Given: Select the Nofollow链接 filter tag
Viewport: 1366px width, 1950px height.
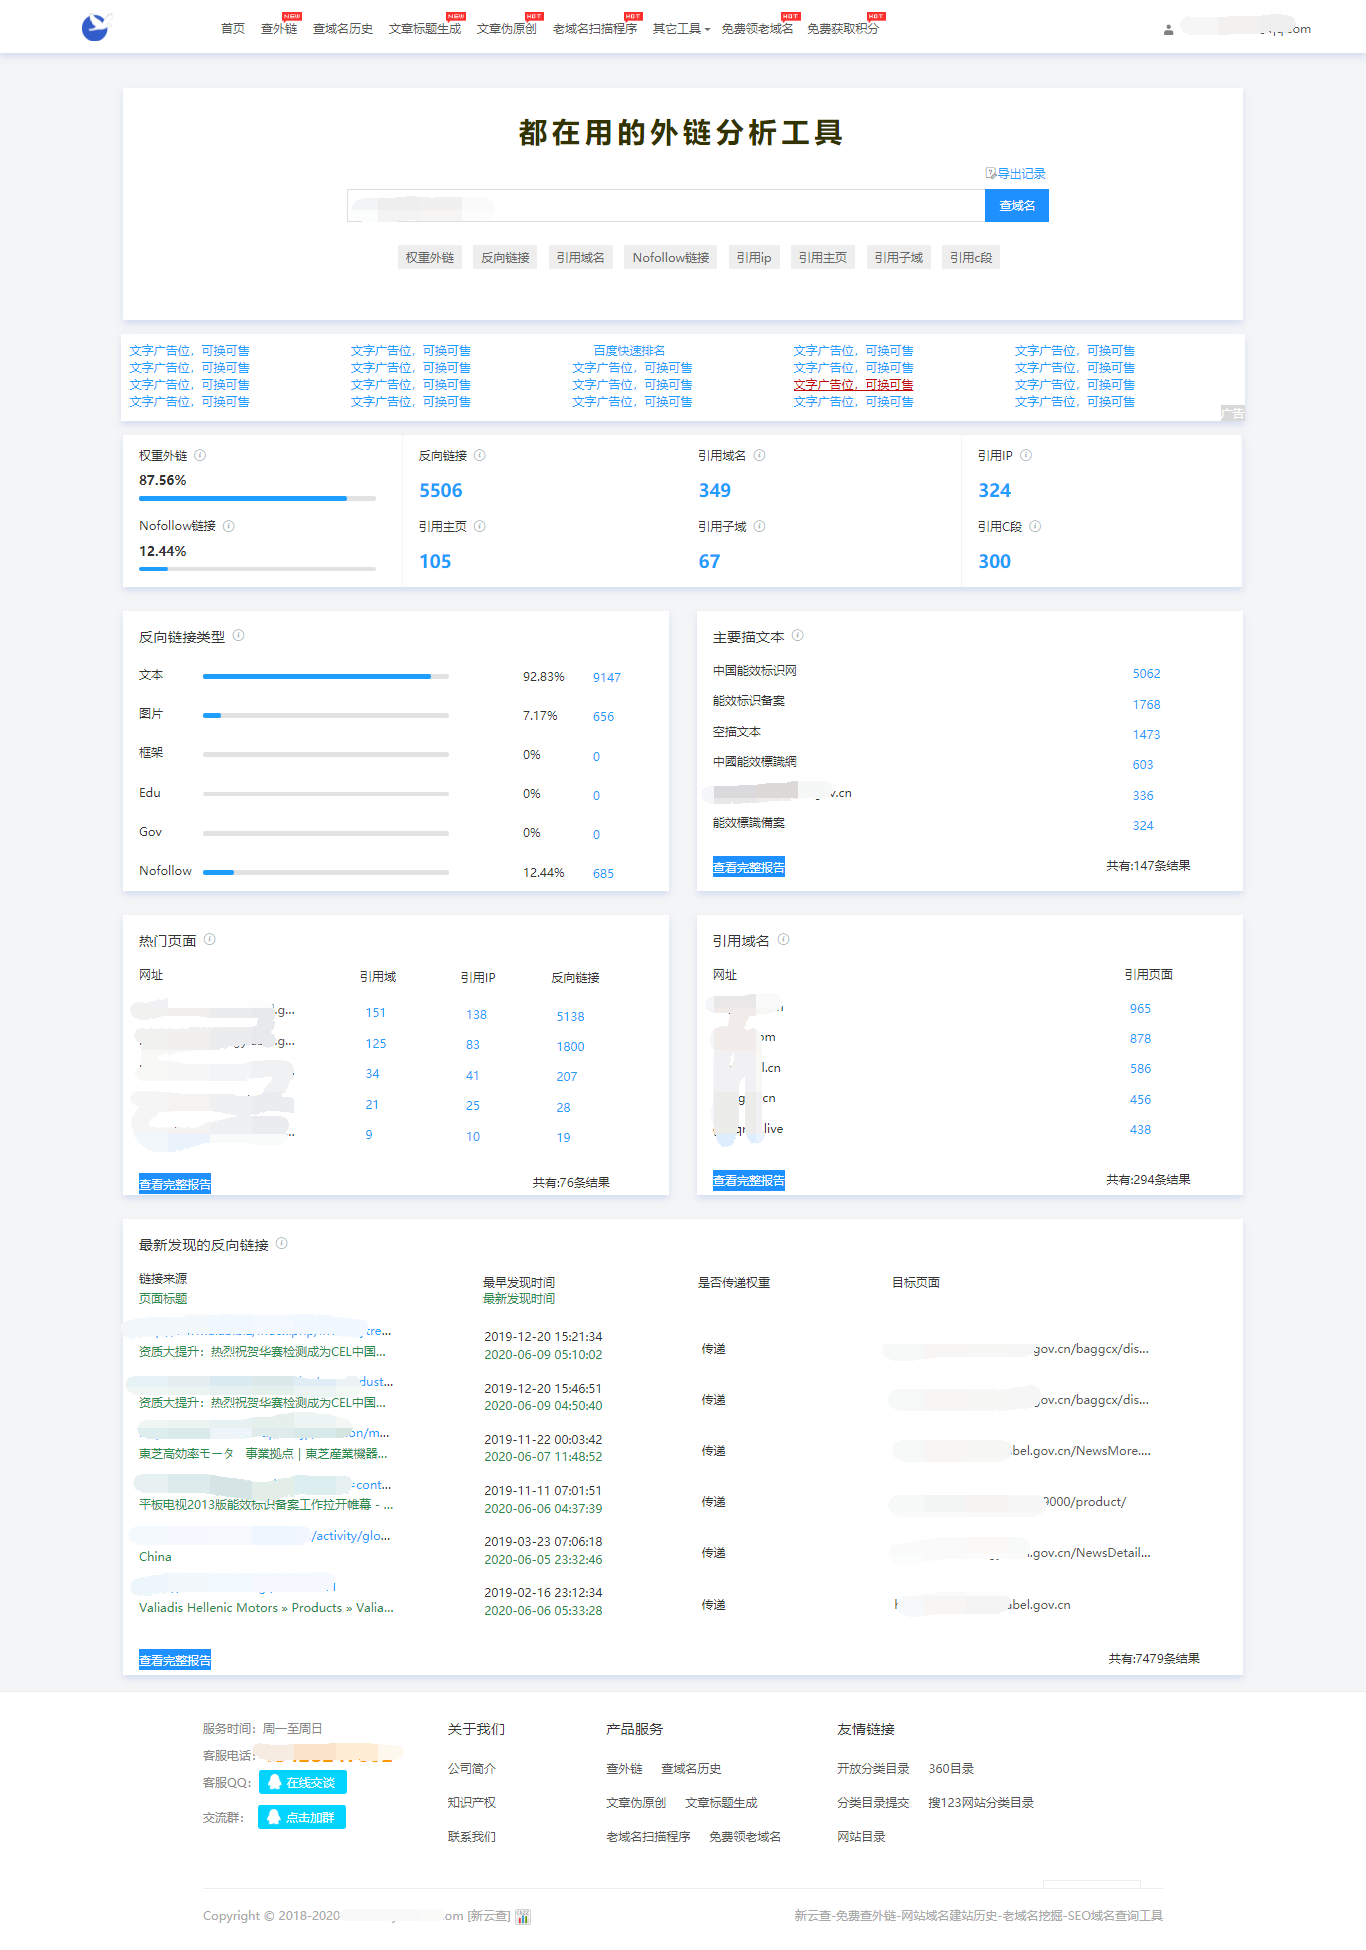Looking at the screenshot, I should (x=670, y=258).
